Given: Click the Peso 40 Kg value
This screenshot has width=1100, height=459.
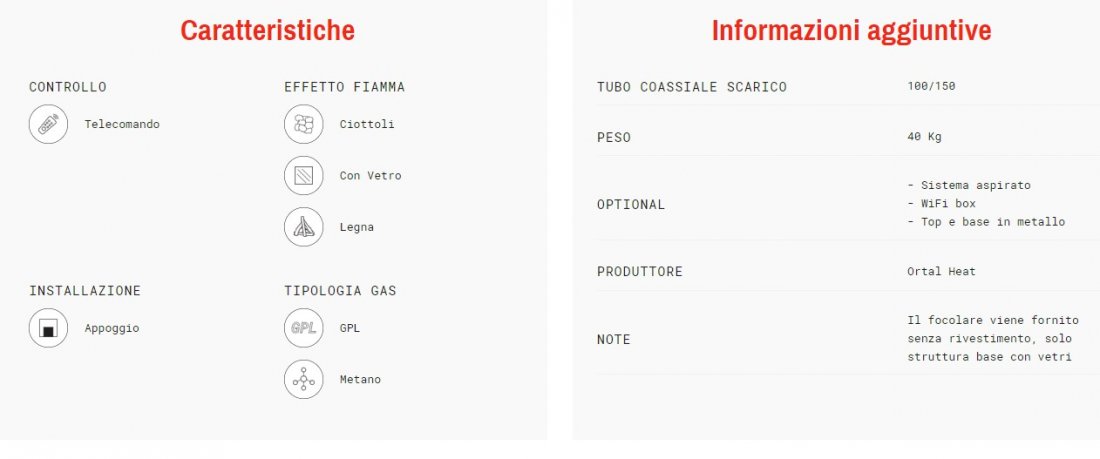Looking at the screenshot, I should pyautogui.click(x=924, y=137).
